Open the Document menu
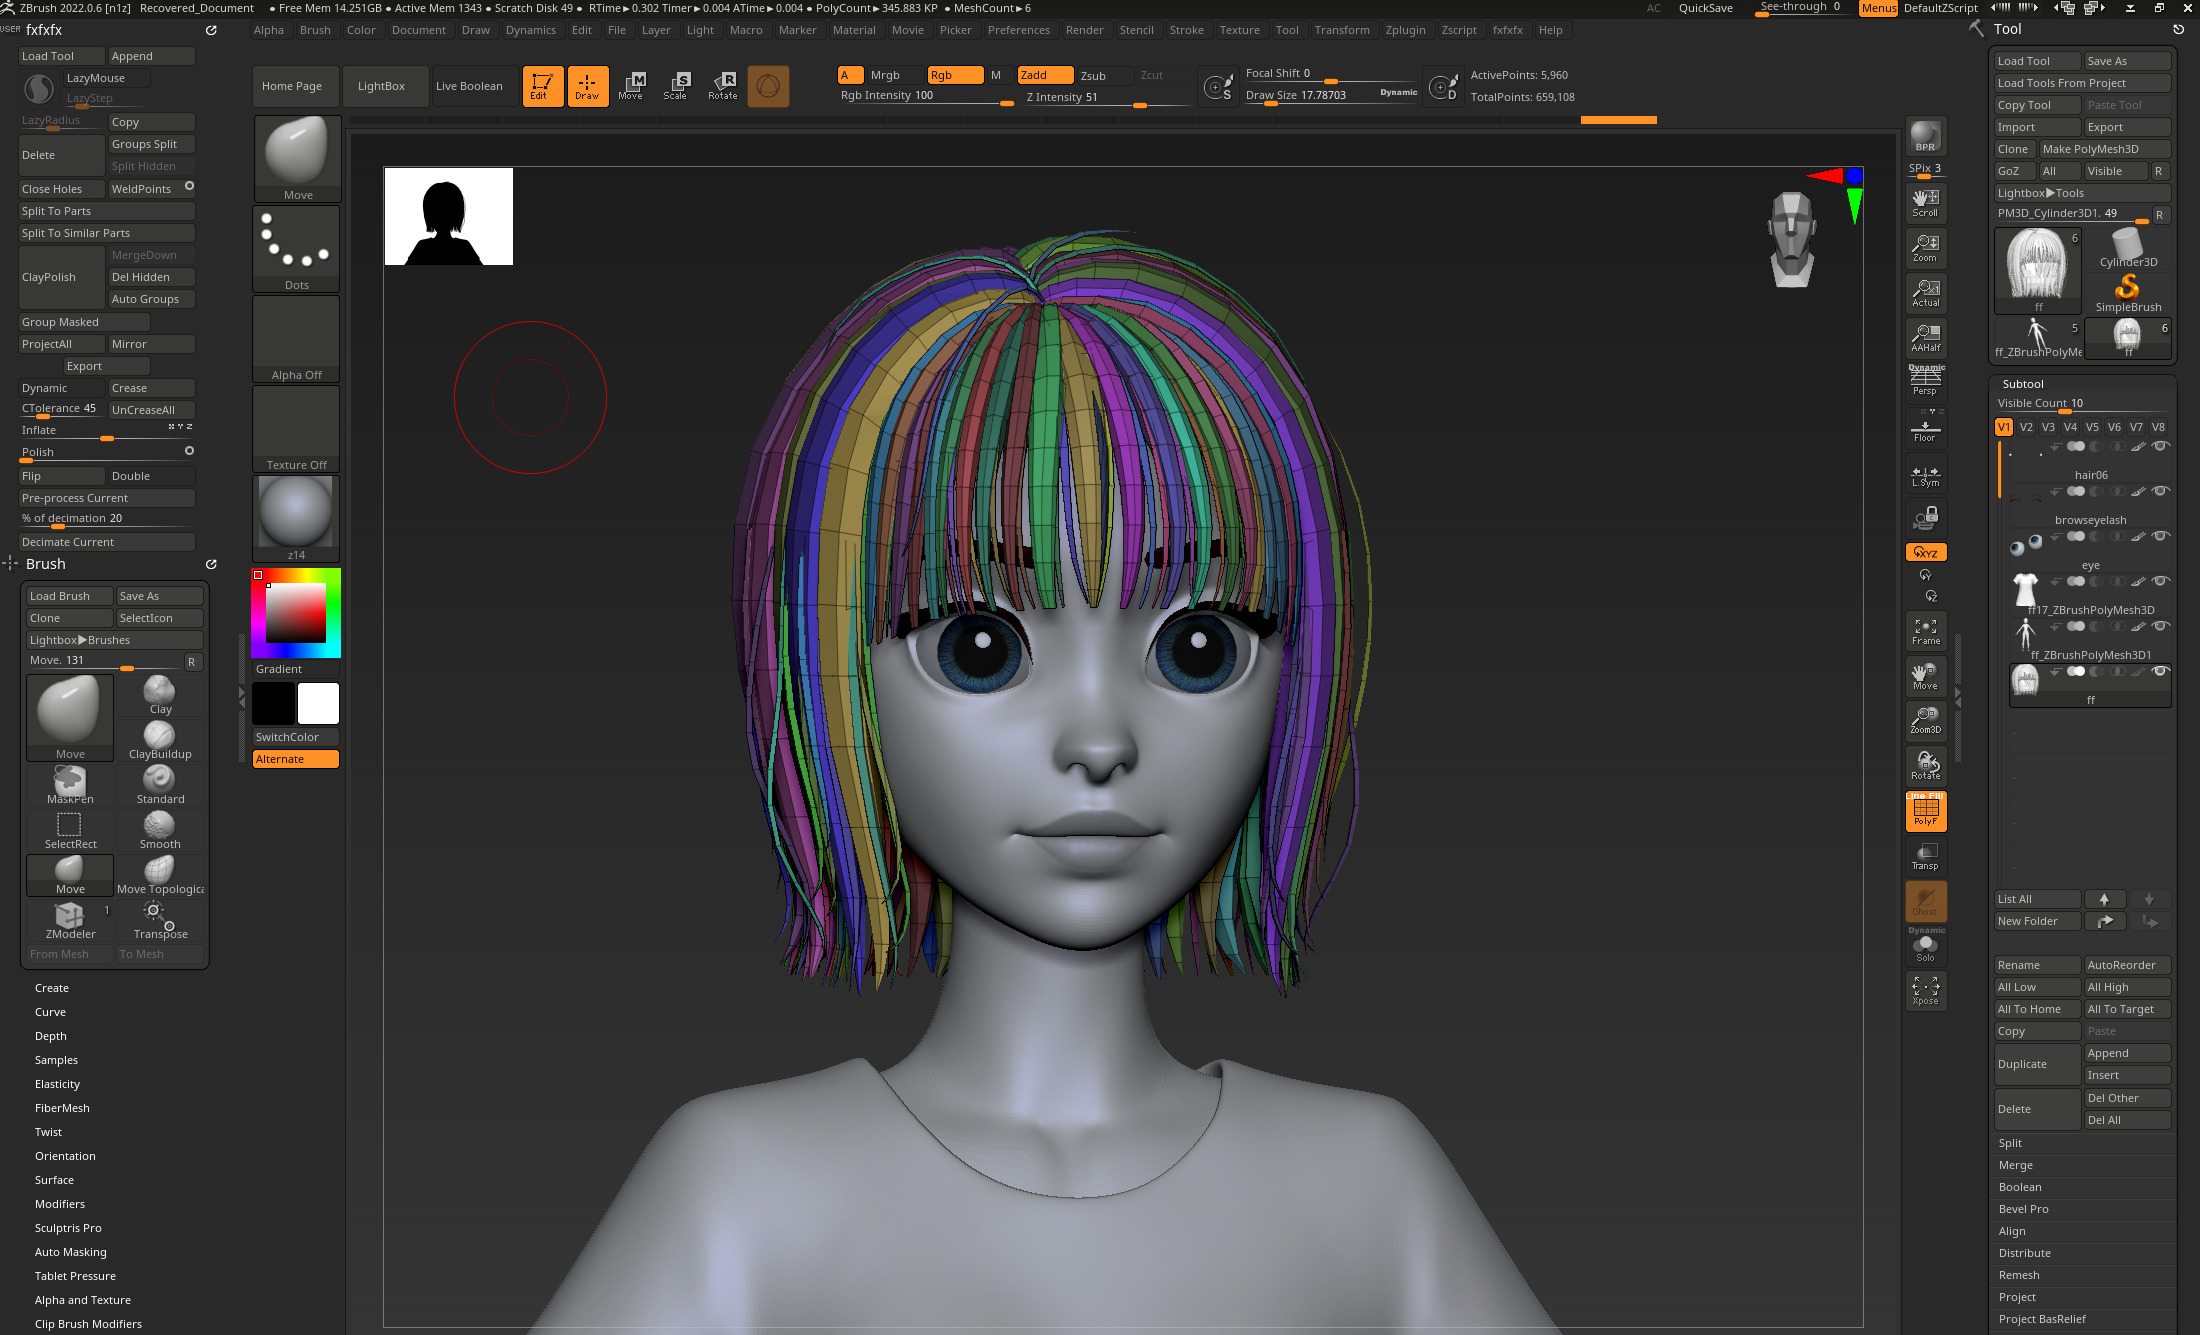 (x=419, y=30)
